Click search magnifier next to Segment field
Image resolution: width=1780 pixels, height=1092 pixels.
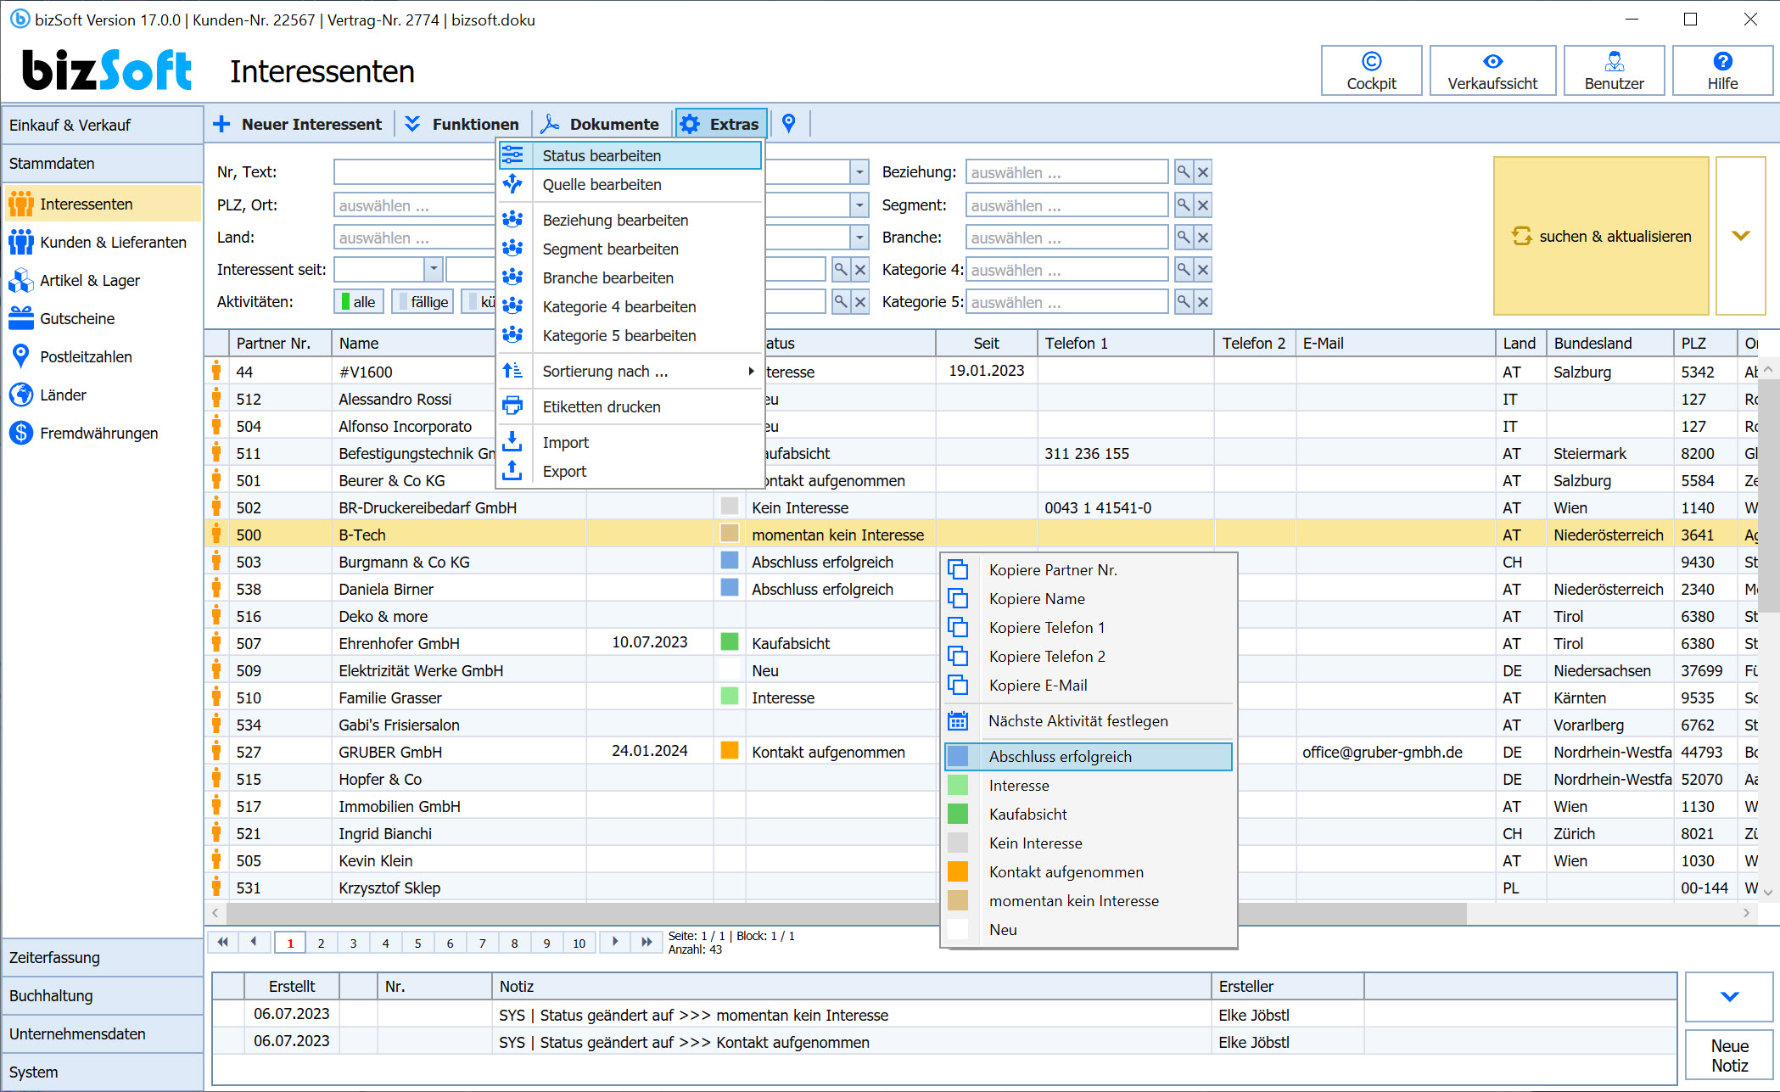click(1183, 205)
